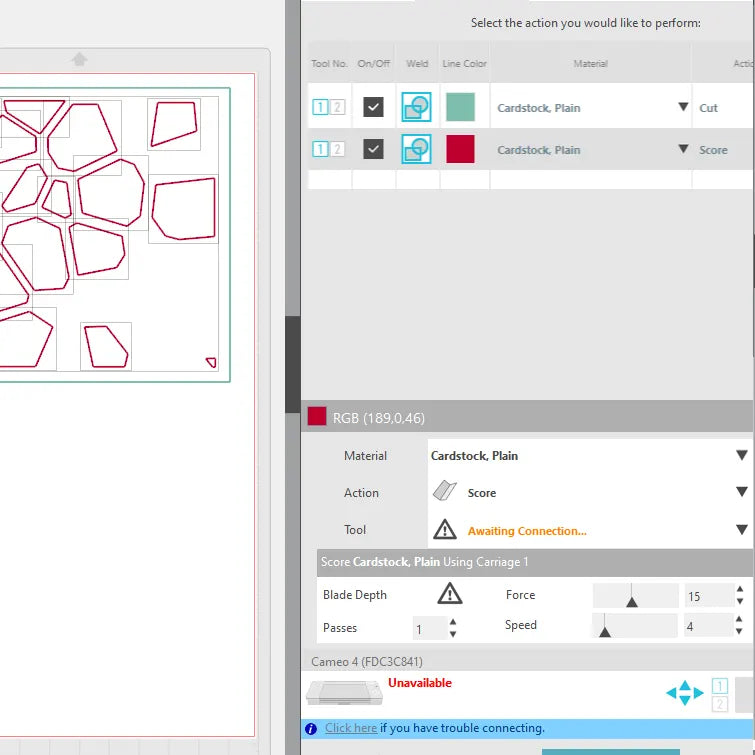Image resolution: width=755 pixels, height=755 pixels.
Task: Open the Tool dropdown showing Awaiting Connection
Action: click(741, 530)
